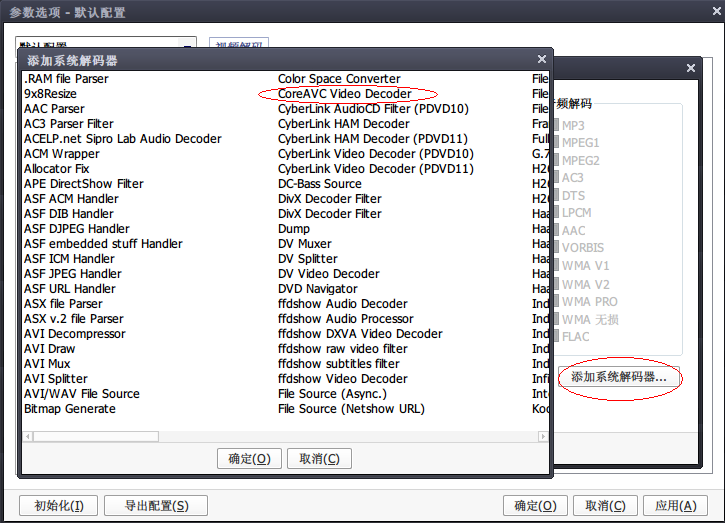This screenshot has height=523, width=725.
Task: Select AVI Mux entry
Action: pyautogui.click(x=47, y=364)
